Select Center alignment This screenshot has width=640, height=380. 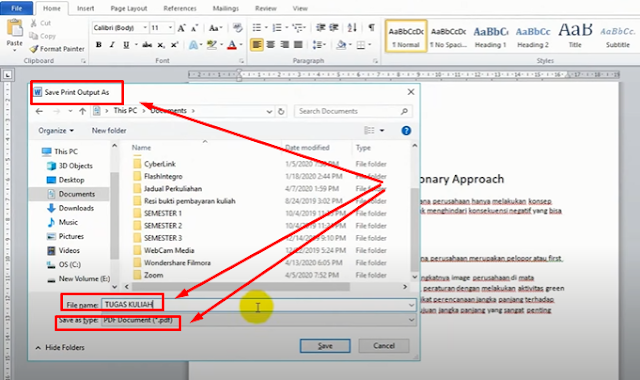tap(271, 44)
